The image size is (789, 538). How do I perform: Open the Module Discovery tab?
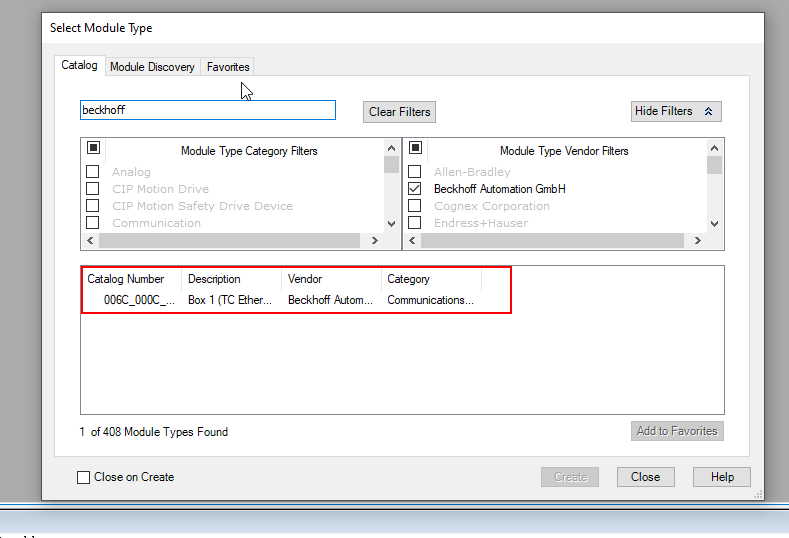point(152,67)
